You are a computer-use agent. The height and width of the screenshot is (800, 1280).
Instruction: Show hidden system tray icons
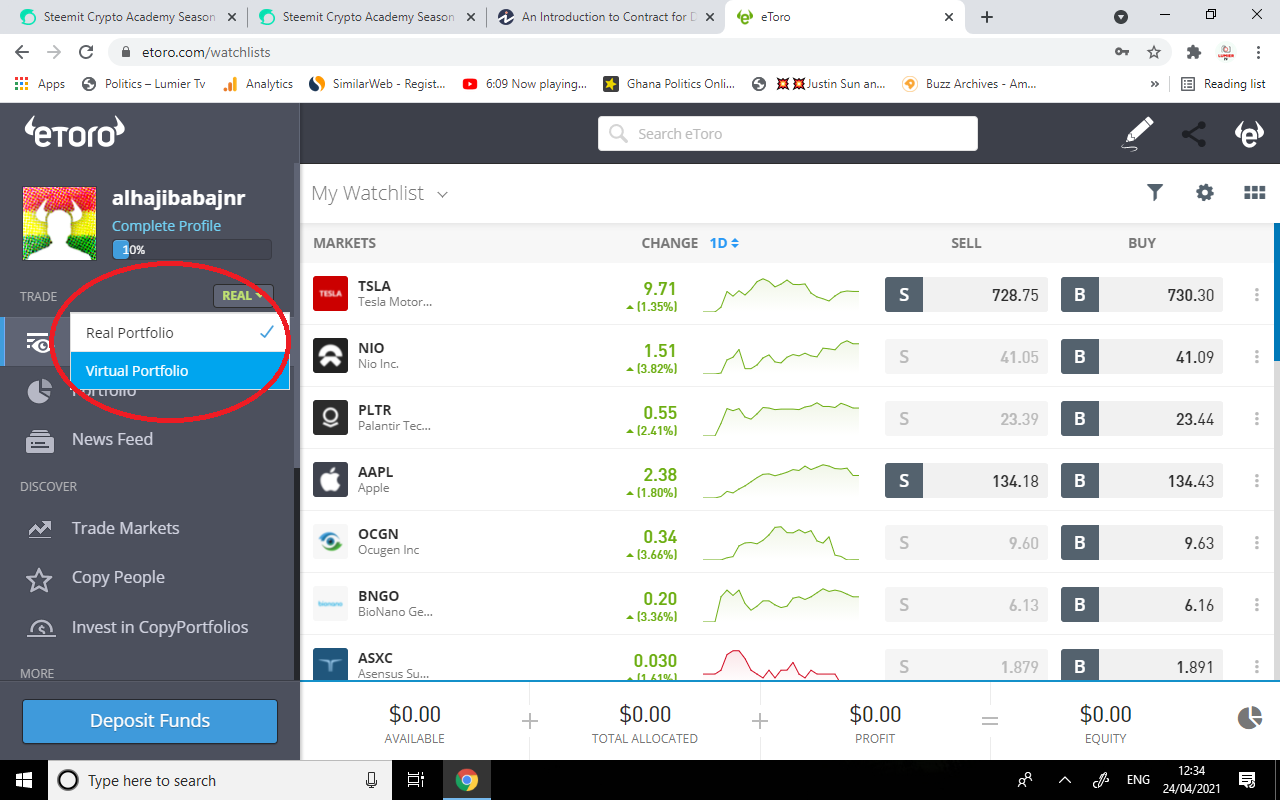[1064, 780]
